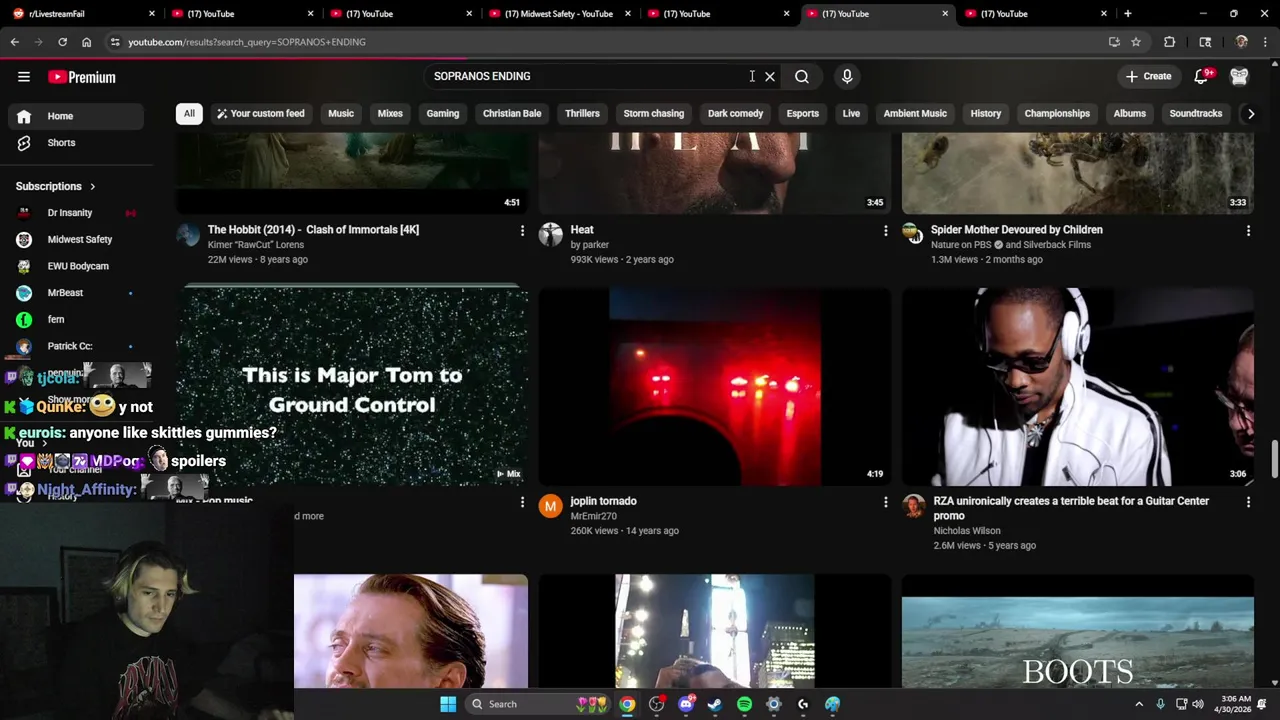
Task: Open options menu for joplin tornado video
Action: [x=885, y=502]
